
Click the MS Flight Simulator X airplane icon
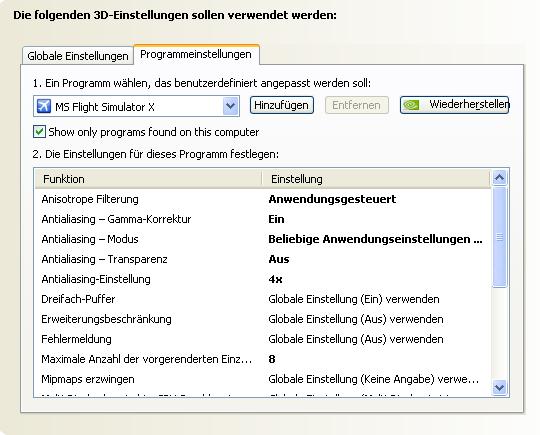(x=44, y=106)
